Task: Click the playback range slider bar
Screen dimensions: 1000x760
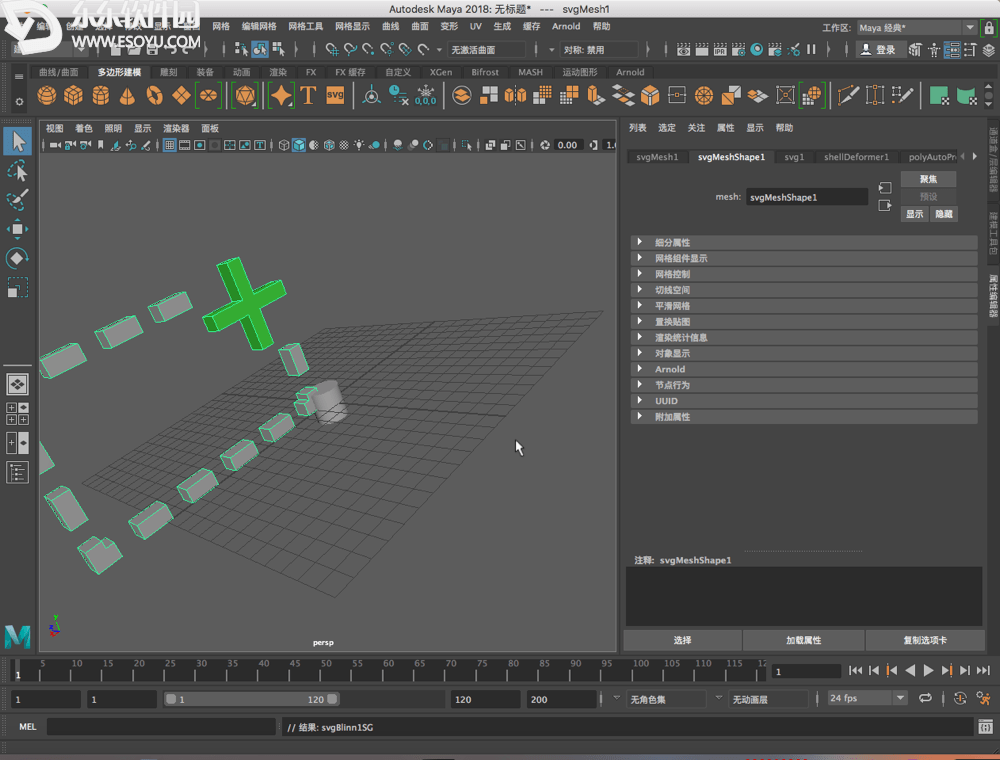Action: (x=251, y=699)
